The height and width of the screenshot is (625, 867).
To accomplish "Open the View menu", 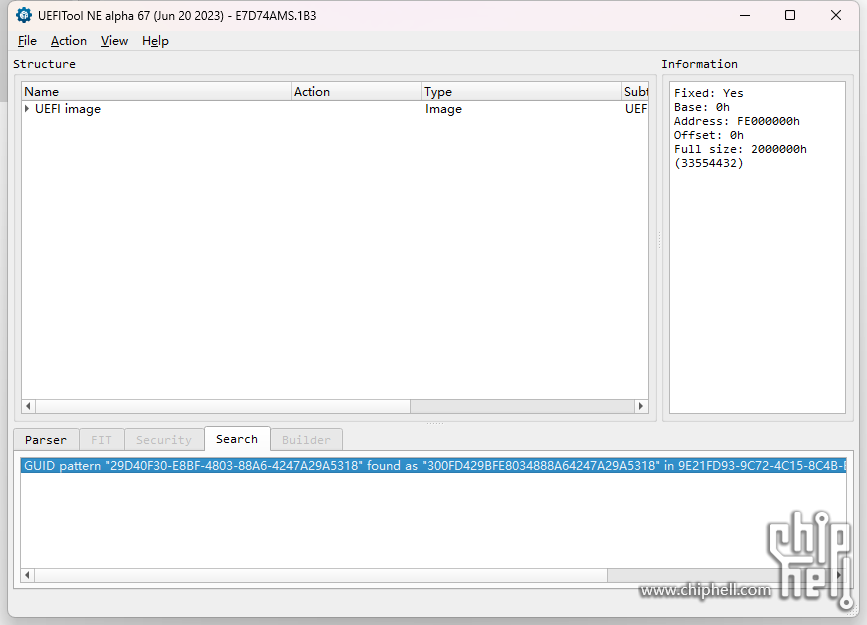I will 114,41.
